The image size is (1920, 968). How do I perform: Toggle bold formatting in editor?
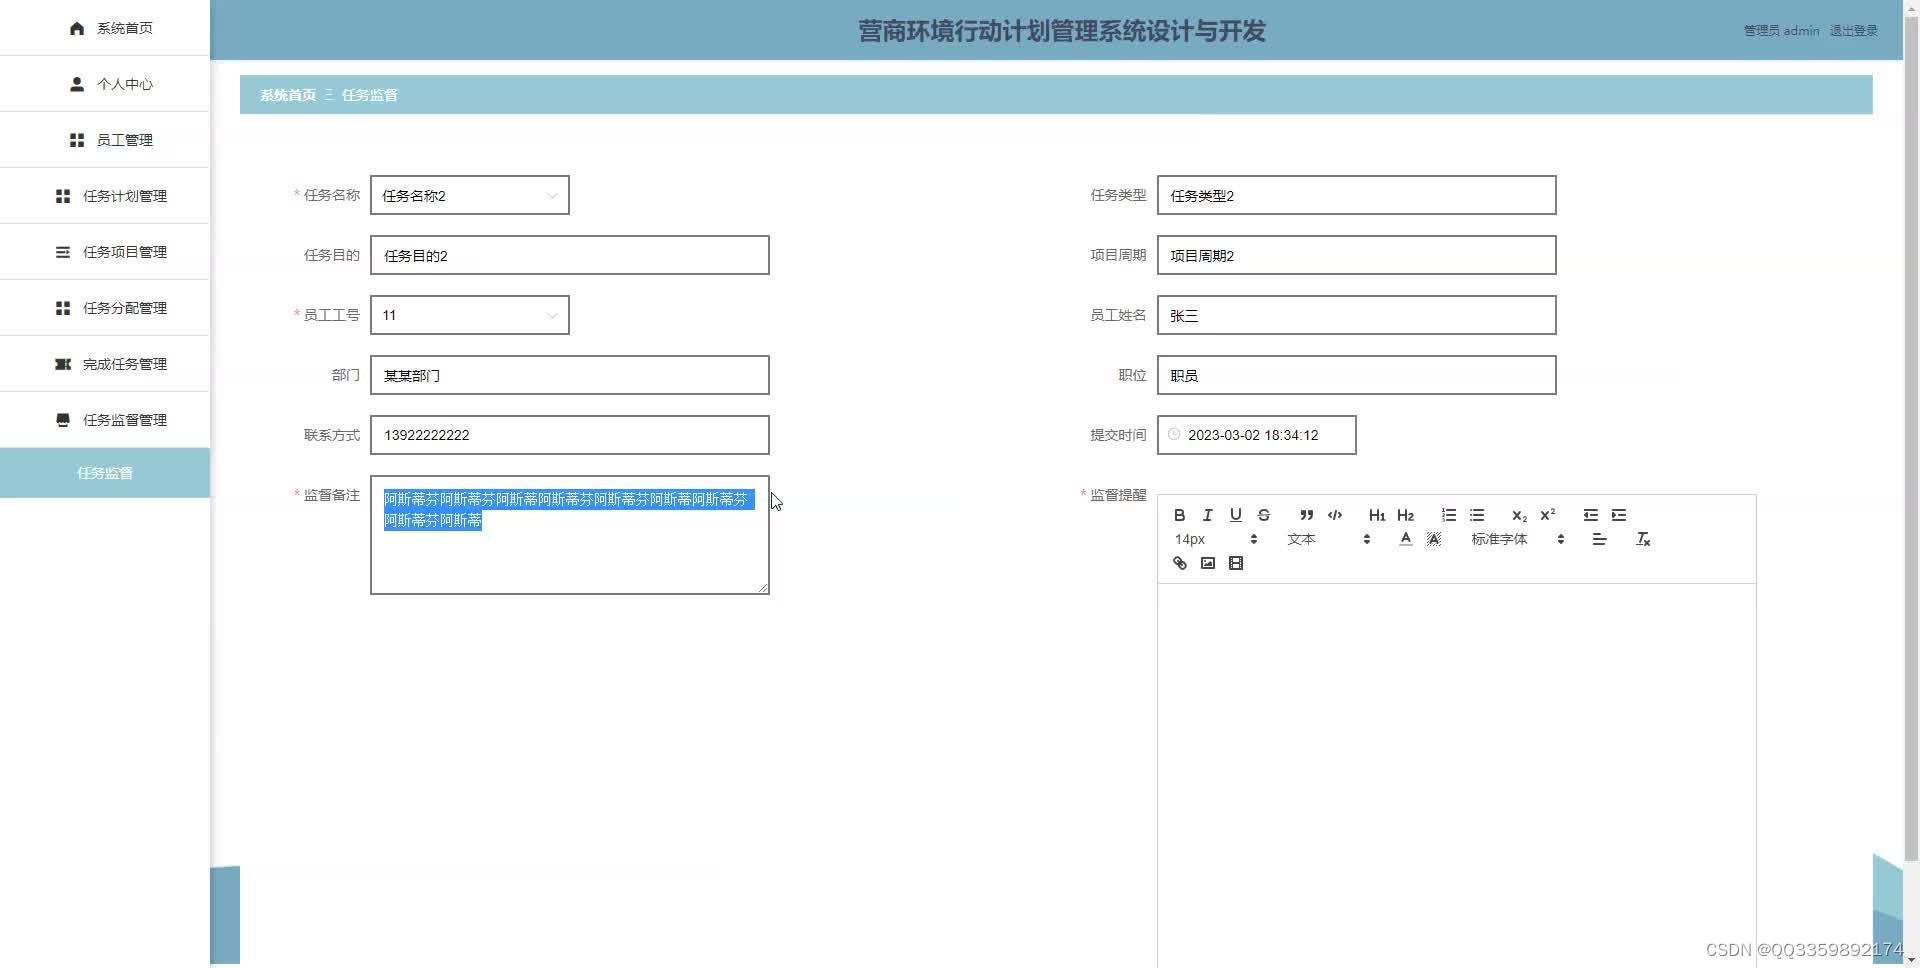[x=1179, y=515]
